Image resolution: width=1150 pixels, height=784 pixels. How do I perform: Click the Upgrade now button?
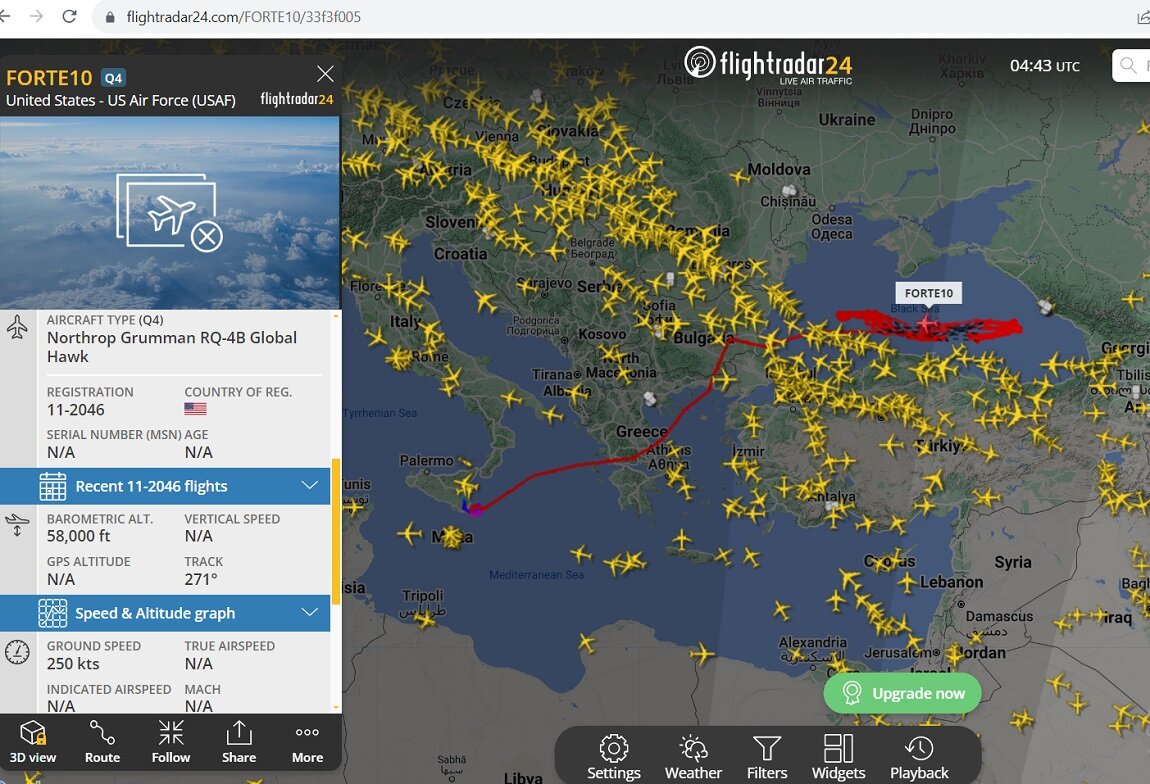click(x=903, y=693)
